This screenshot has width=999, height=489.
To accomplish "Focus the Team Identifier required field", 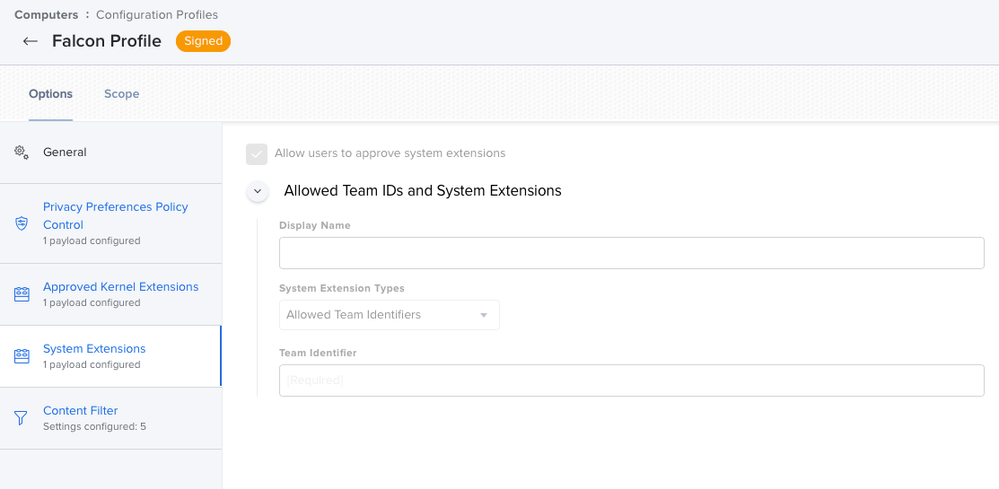I will 631,380.
